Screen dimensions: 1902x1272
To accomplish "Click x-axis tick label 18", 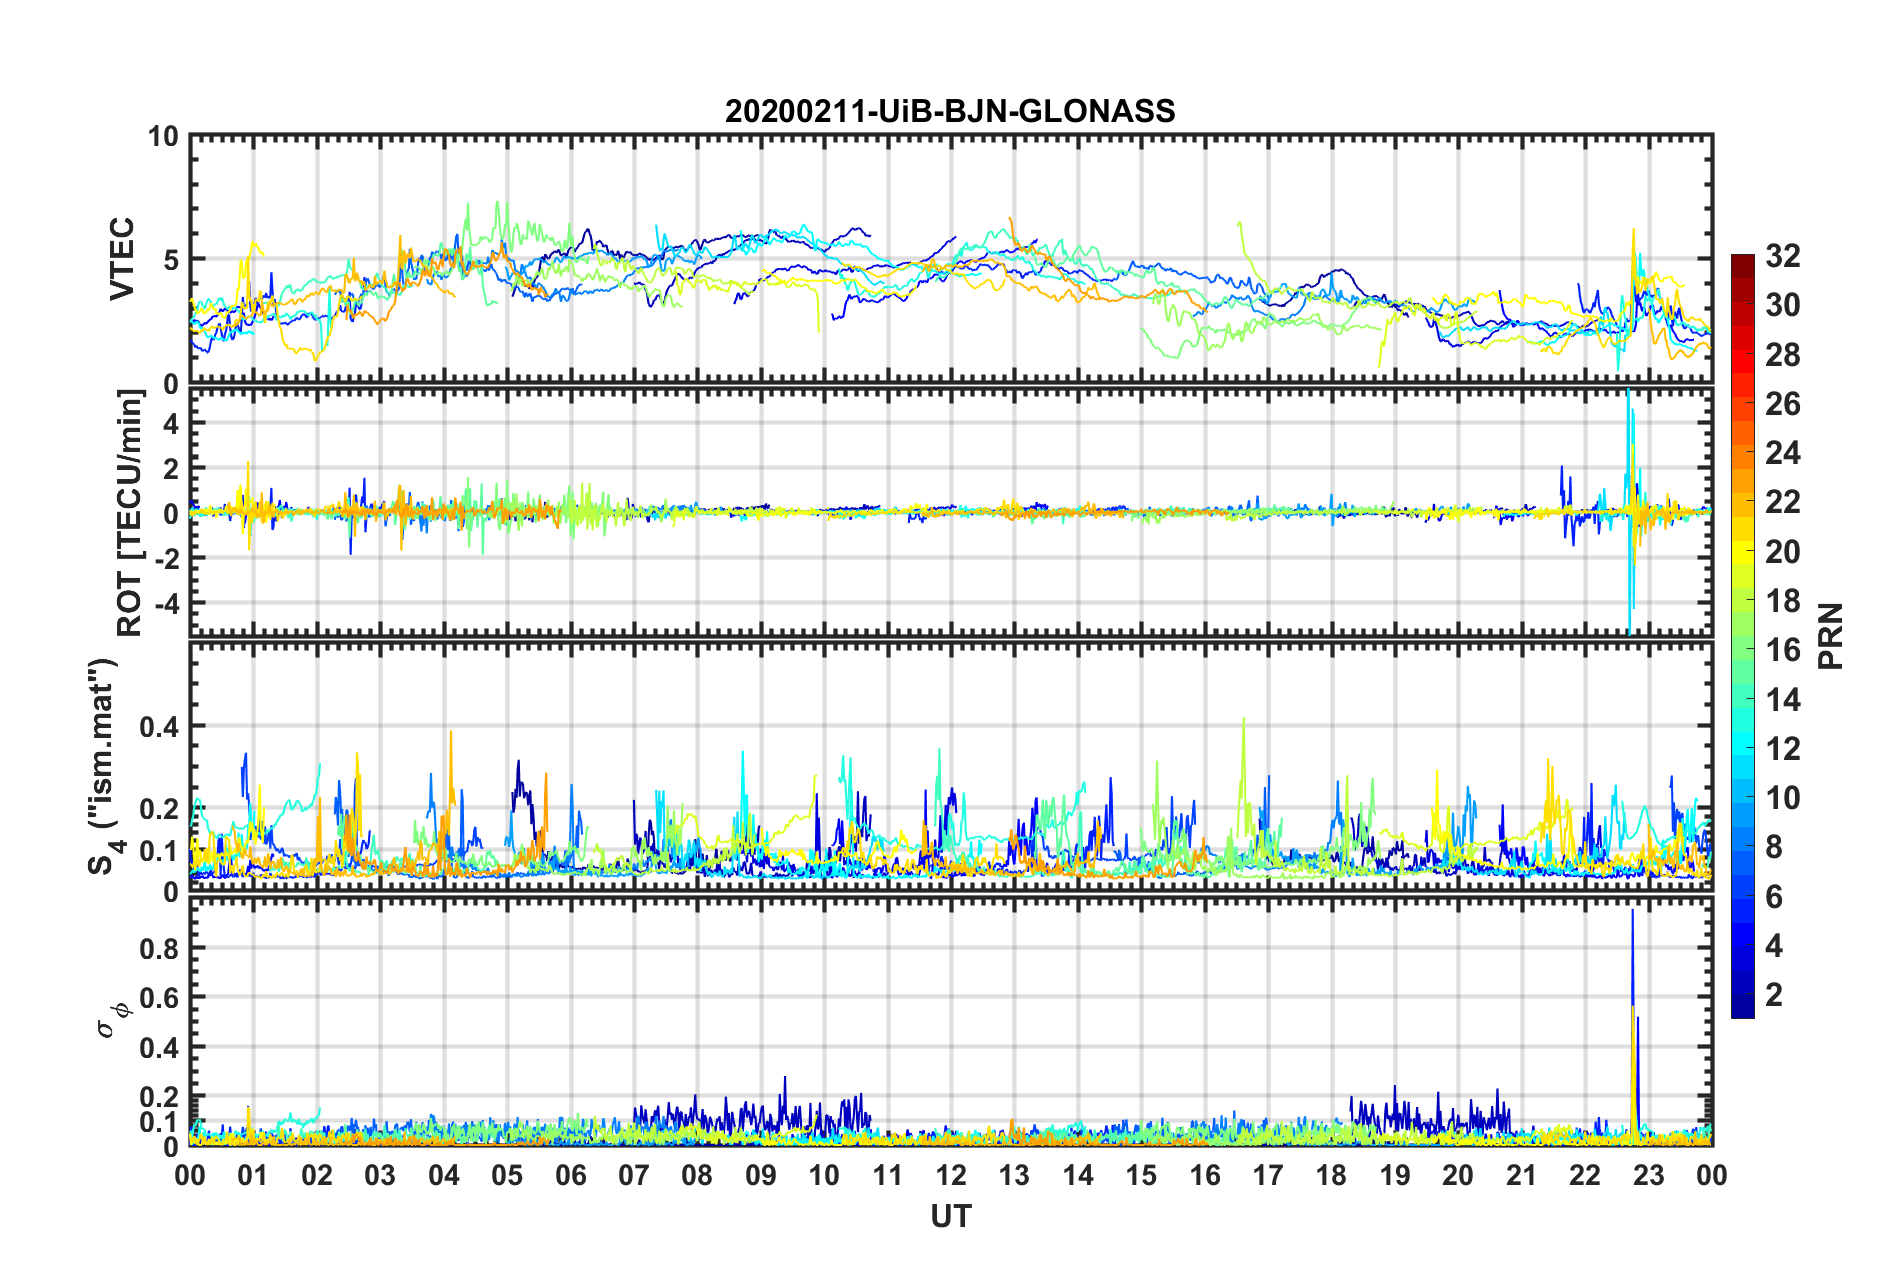I will point(1331,1175).
